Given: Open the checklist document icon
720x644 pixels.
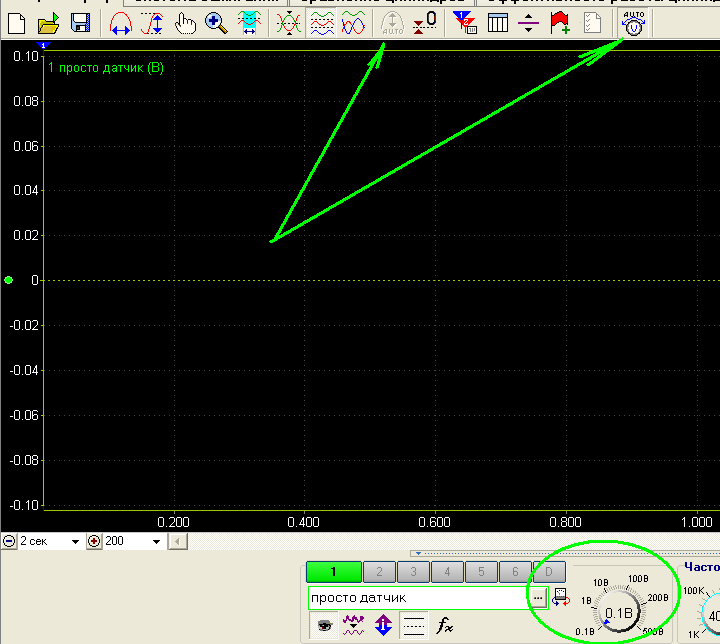Looking at the screenshot, I should (x=592, y=23).
